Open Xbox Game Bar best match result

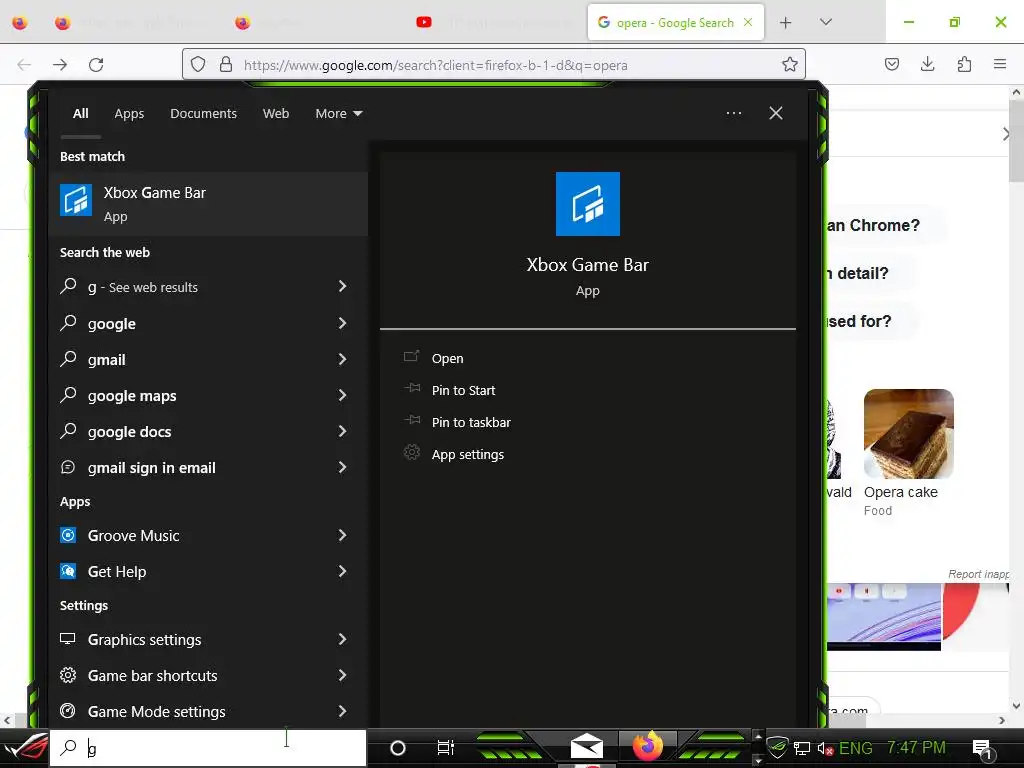tap(208, 204)
